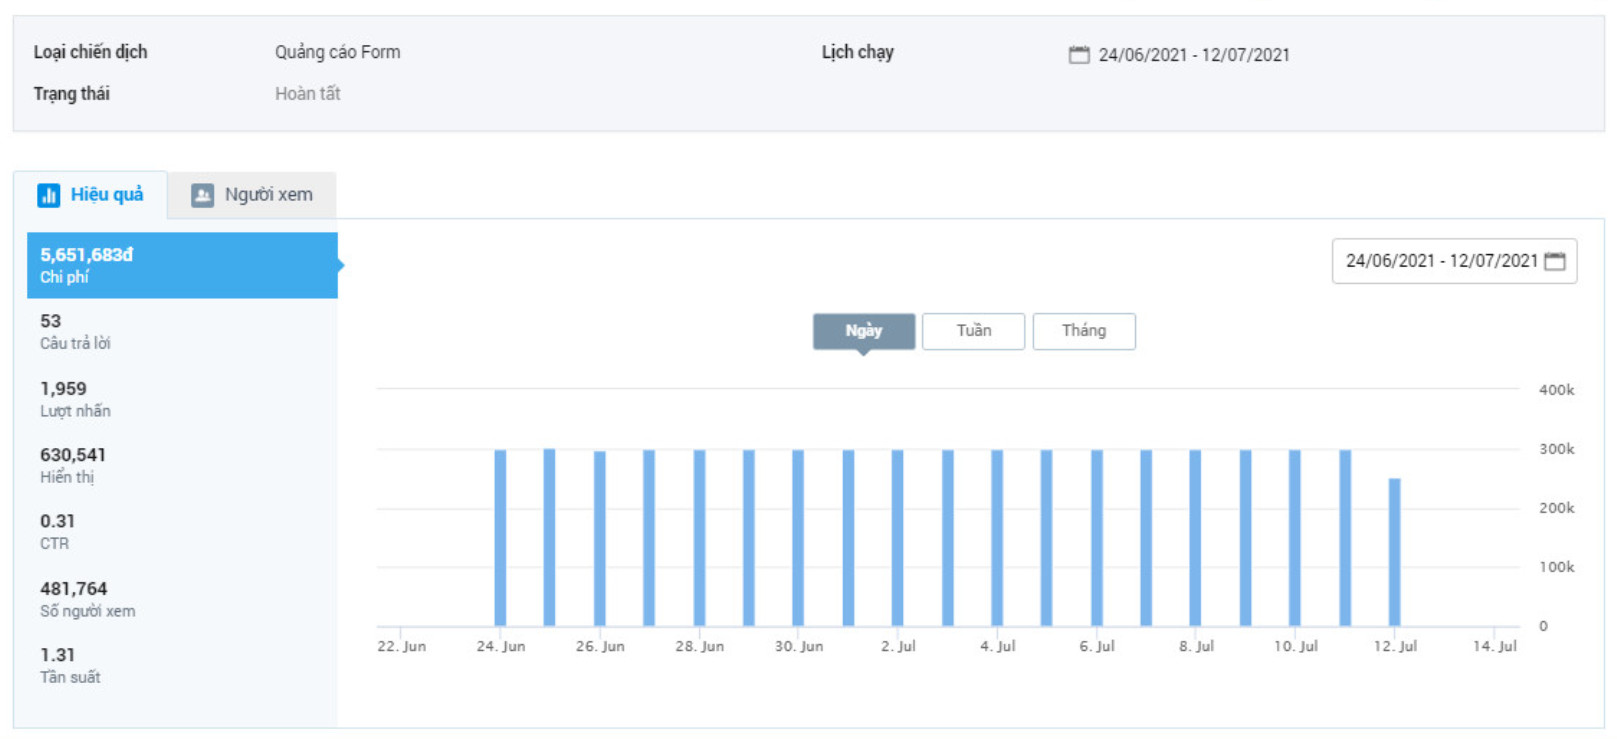Click the Lịch chạy date range text
This screenshot has height=739, width=1617.
click(x=1193, y=55)
